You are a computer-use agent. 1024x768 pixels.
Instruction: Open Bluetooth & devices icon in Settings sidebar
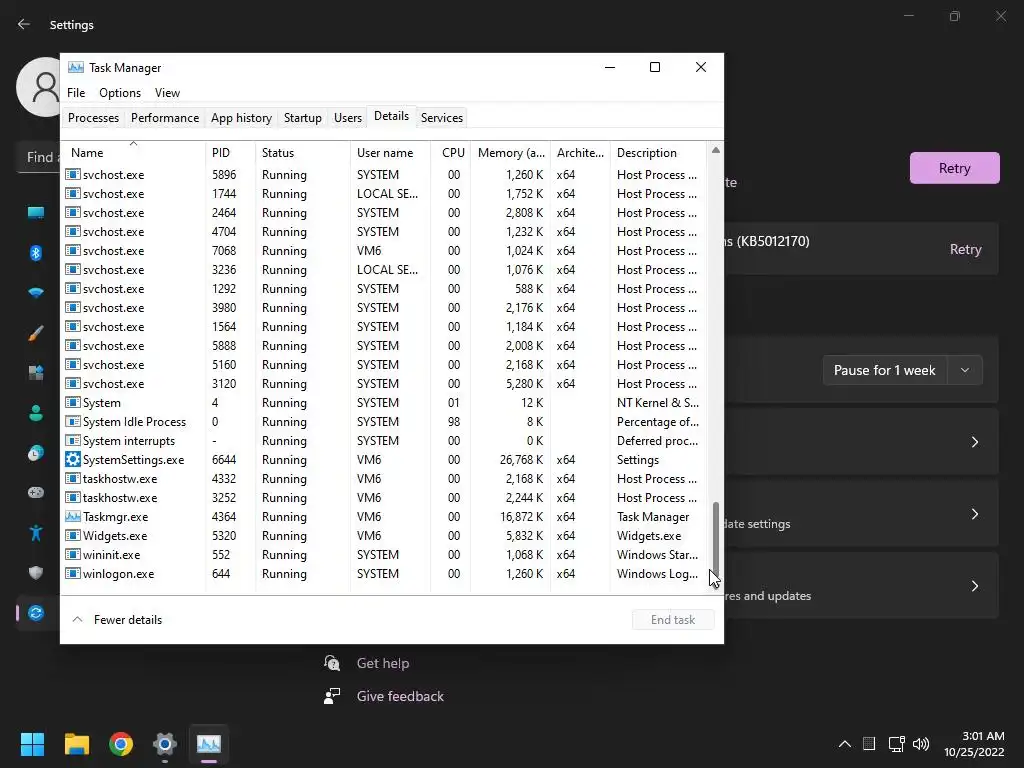(x=36, y=253)
